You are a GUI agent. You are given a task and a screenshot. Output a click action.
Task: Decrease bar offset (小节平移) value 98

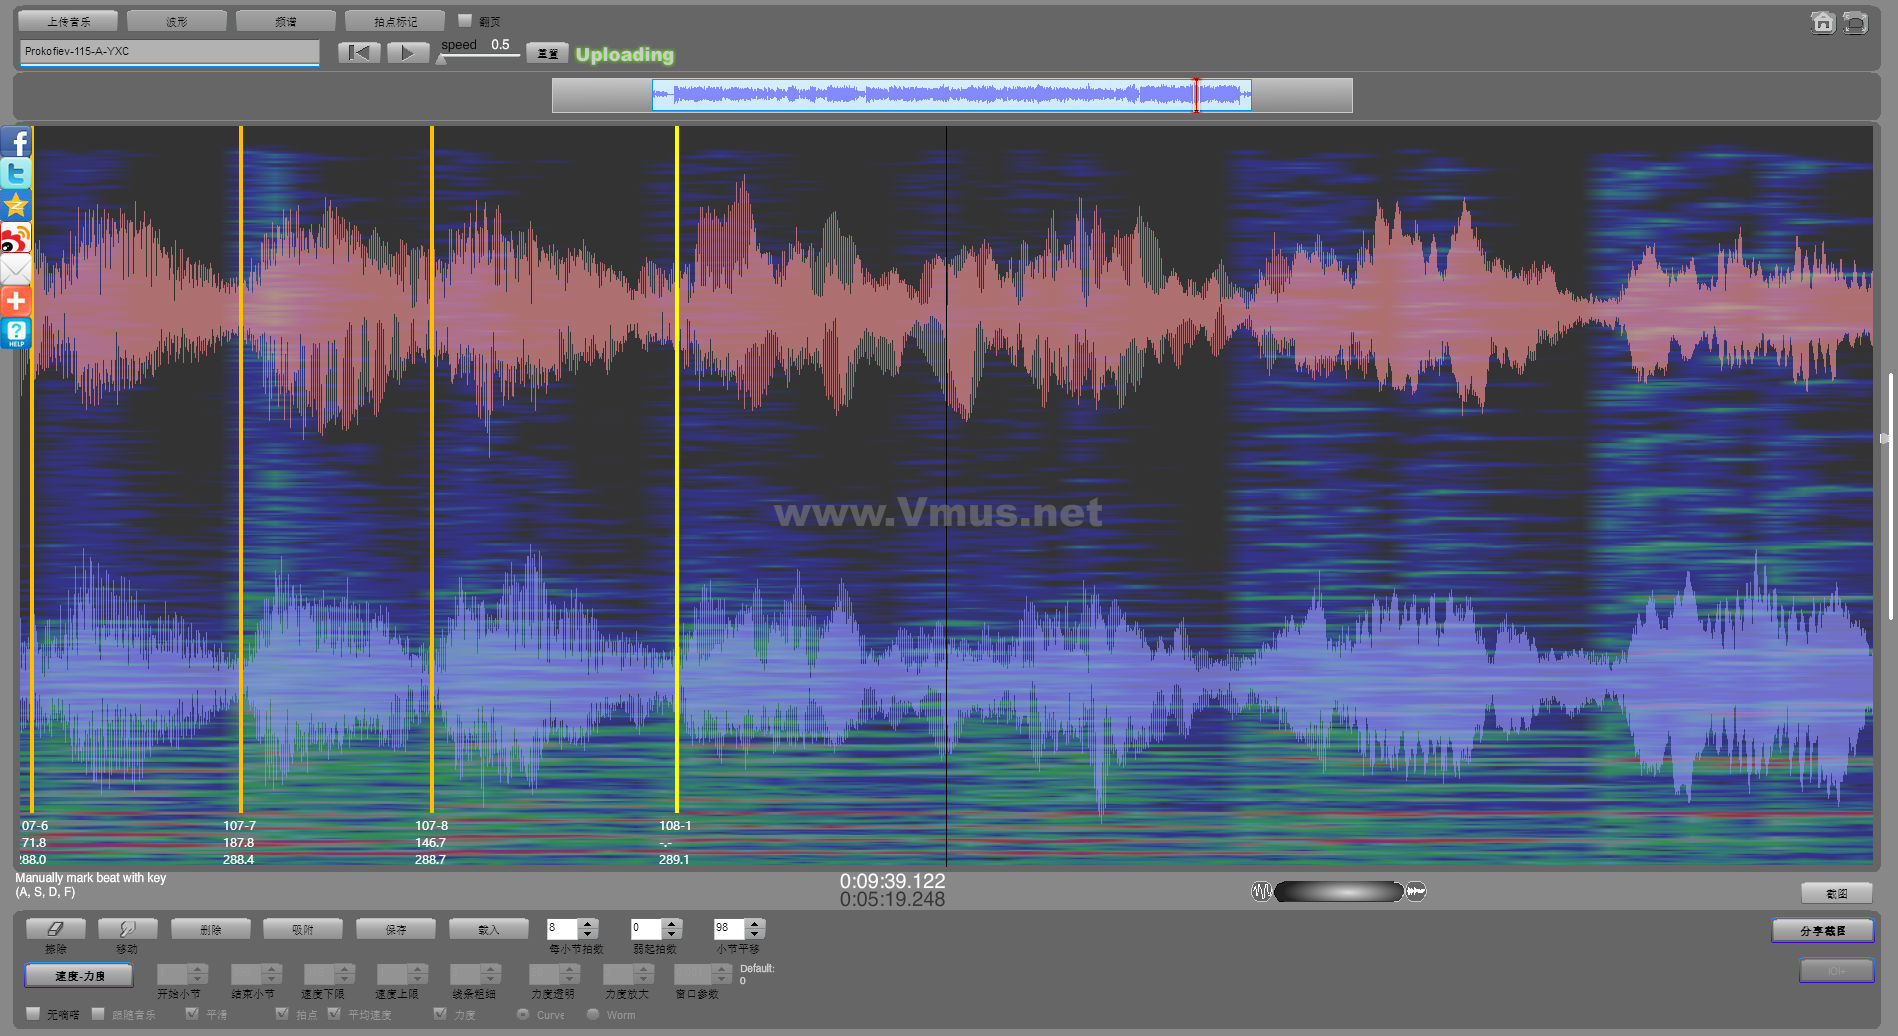[756, 934]
